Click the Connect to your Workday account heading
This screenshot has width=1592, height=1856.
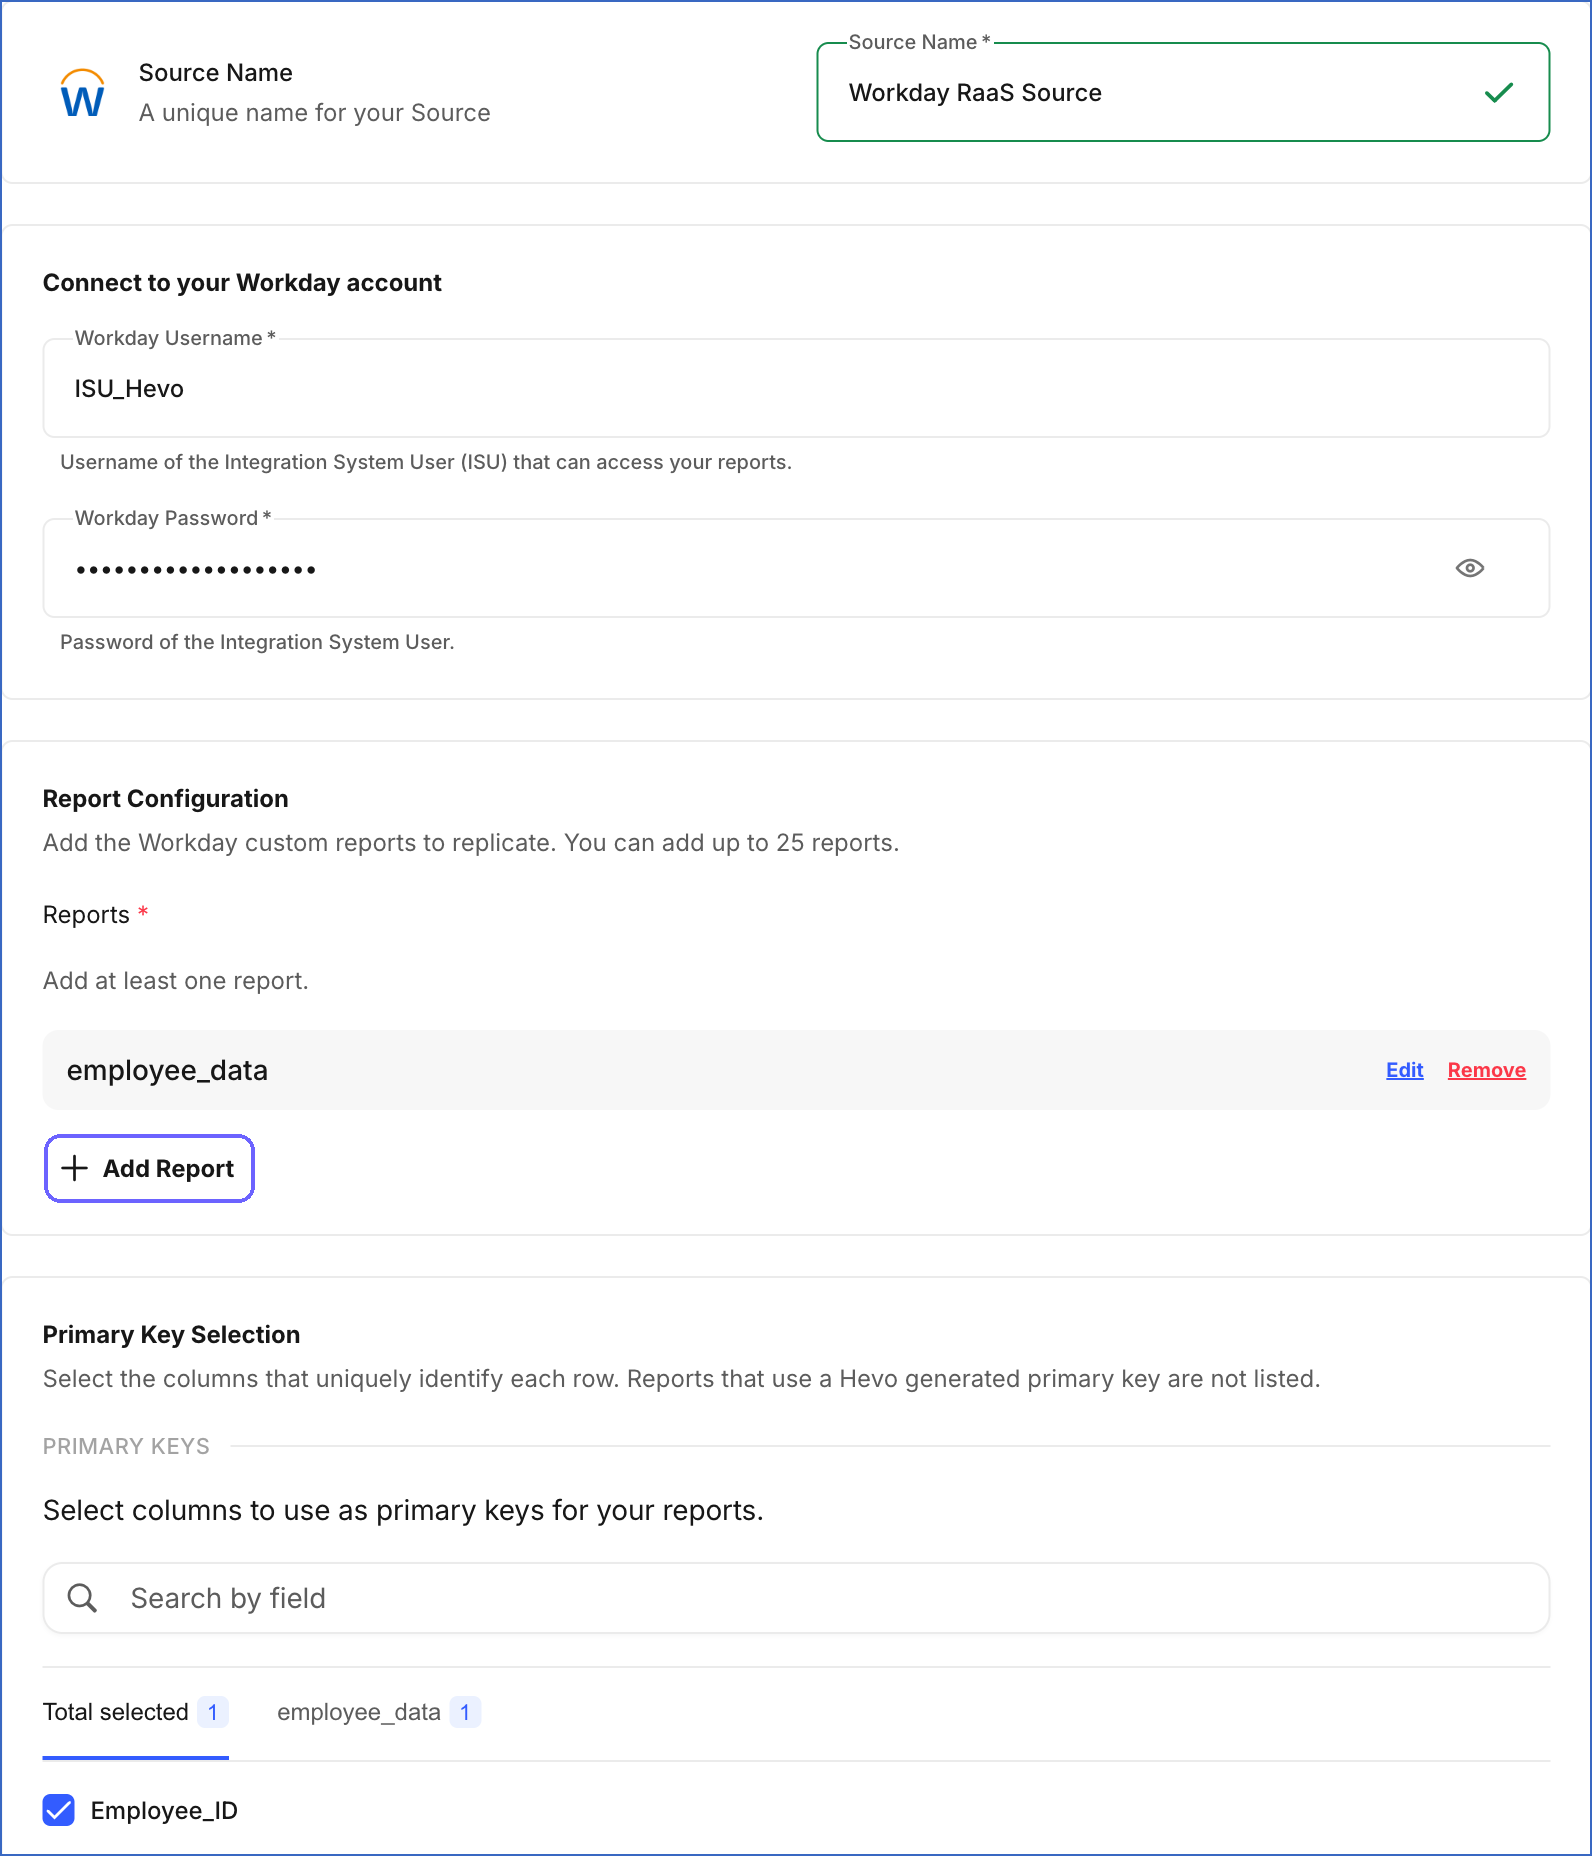[242, 283]
